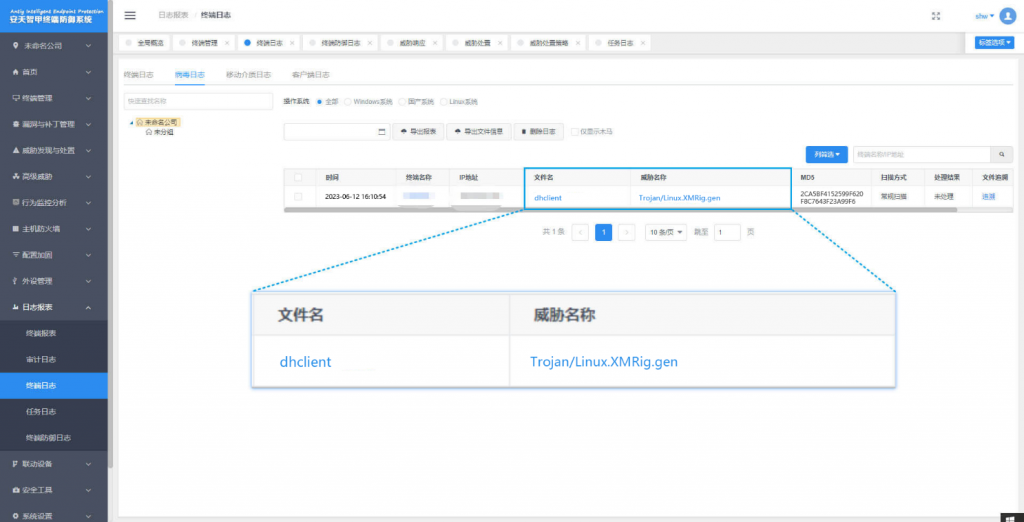
Task: Open the 标签选项 dropdown button
Action: tap(994, 42)
